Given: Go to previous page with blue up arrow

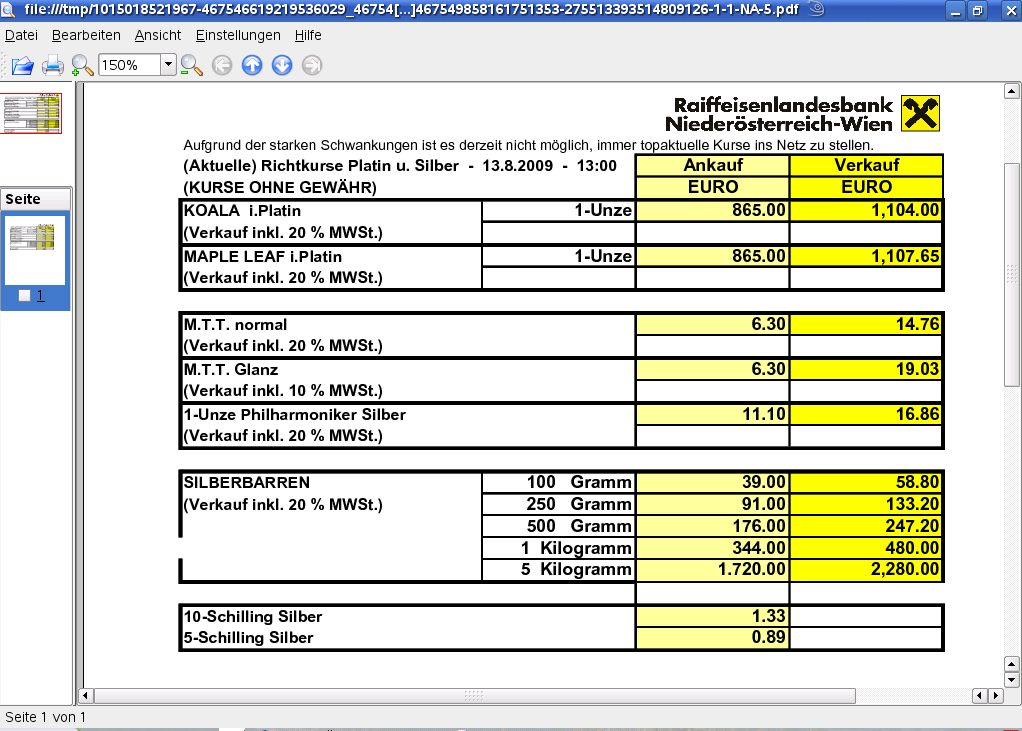Looking at the screenshot, I should click(252, 65).
